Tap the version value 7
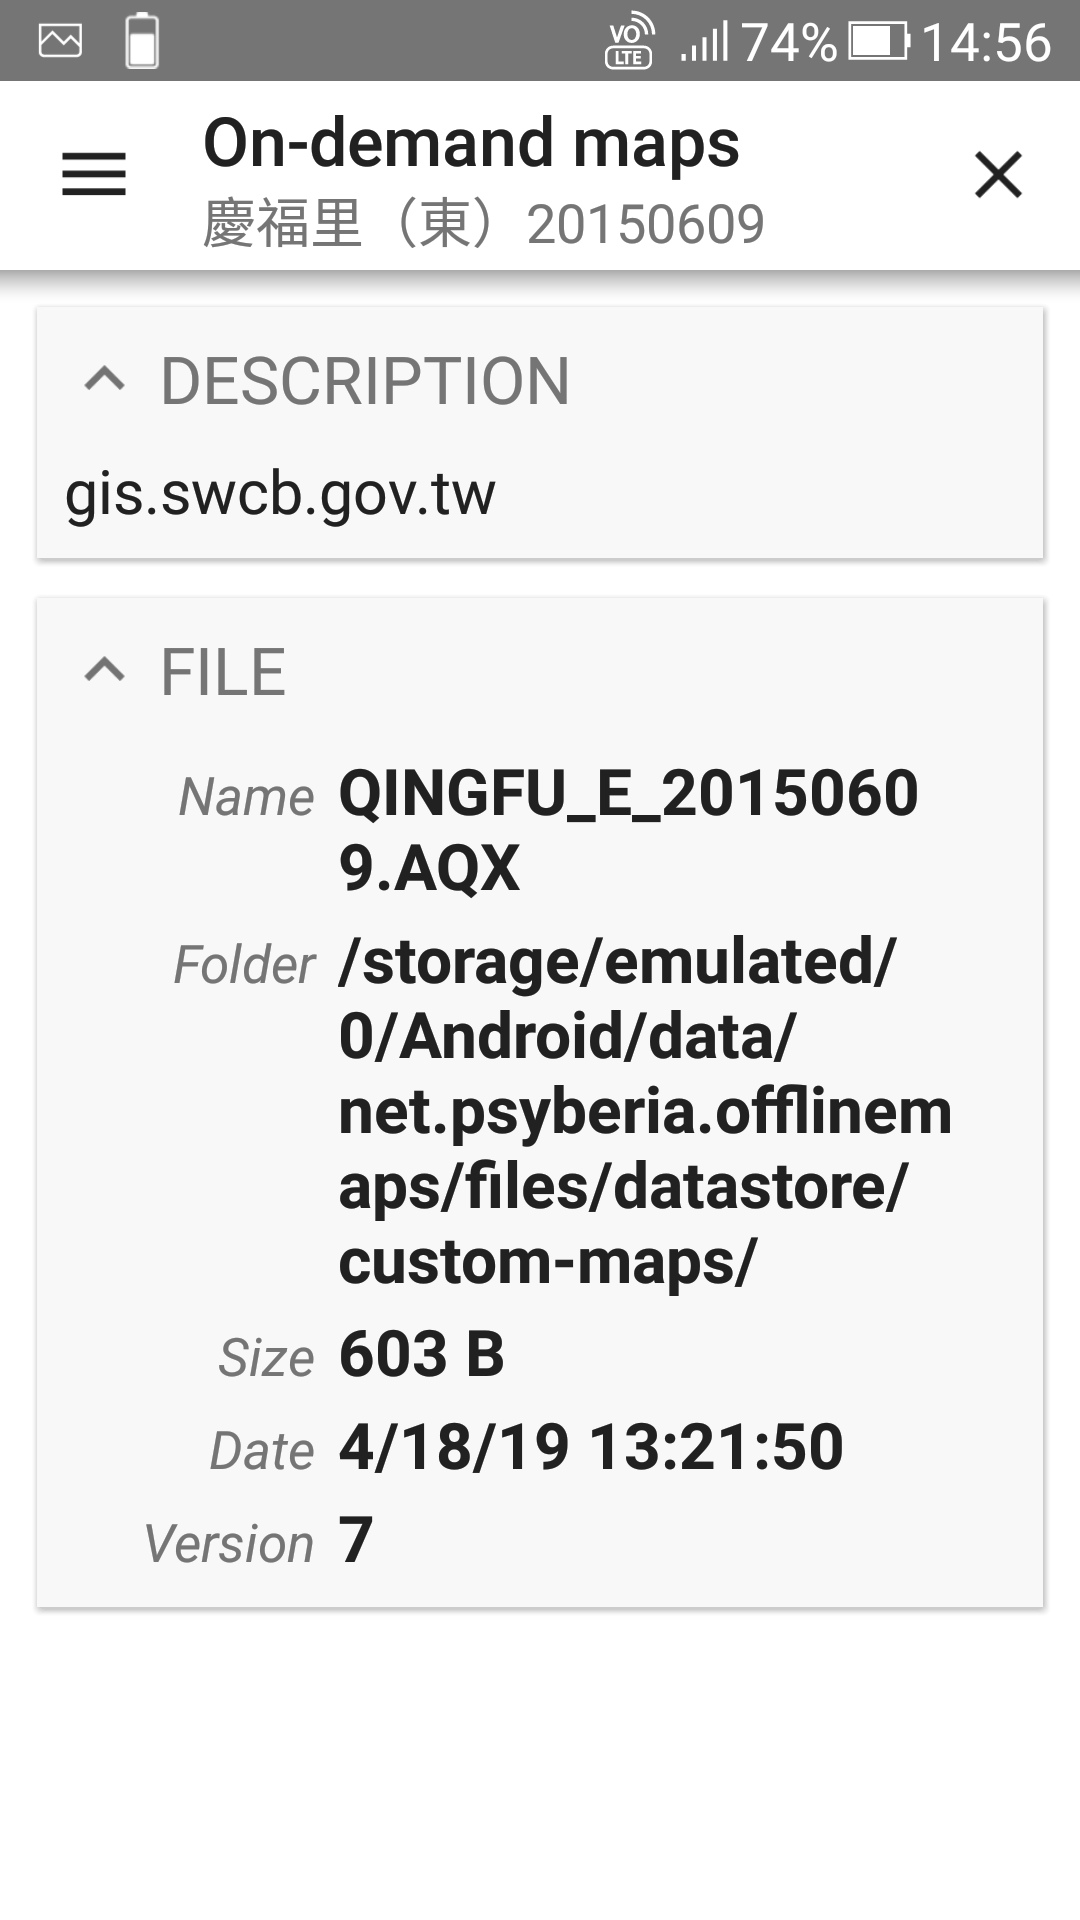 [x=356, y=1540]
